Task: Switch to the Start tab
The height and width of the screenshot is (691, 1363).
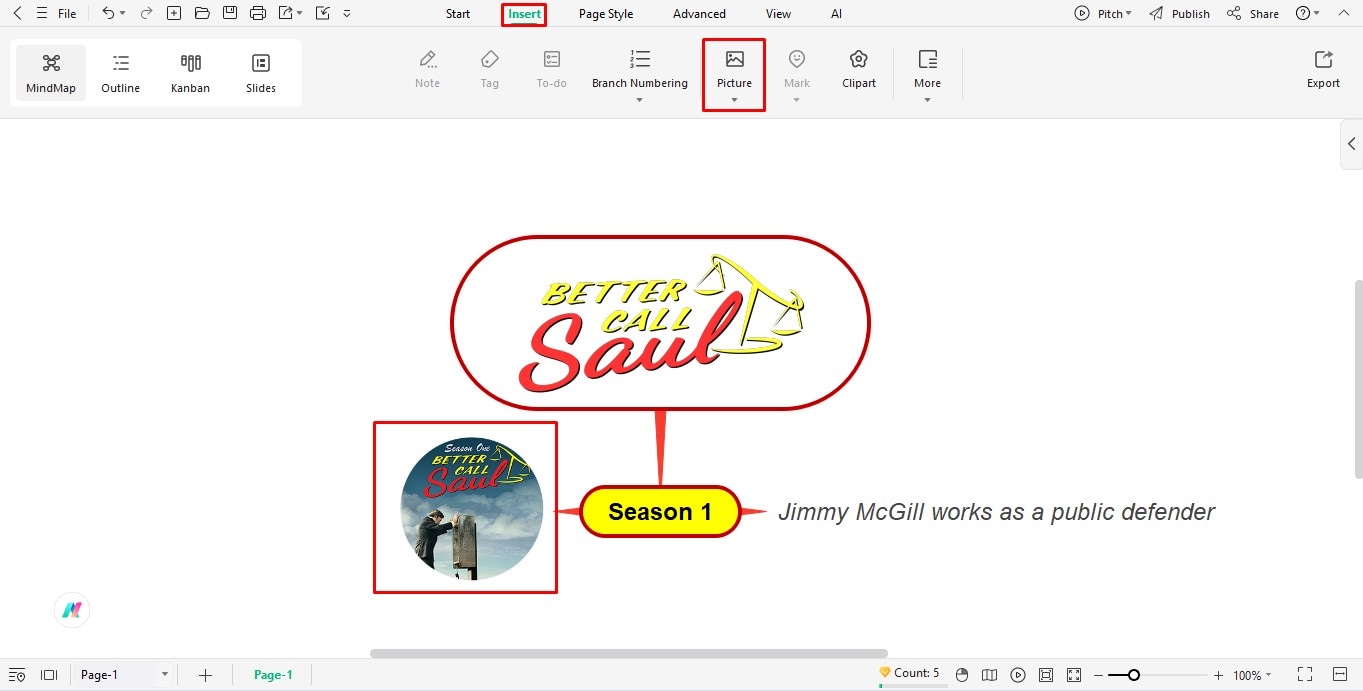Action: pyautogui.click(x=458, y=14)
